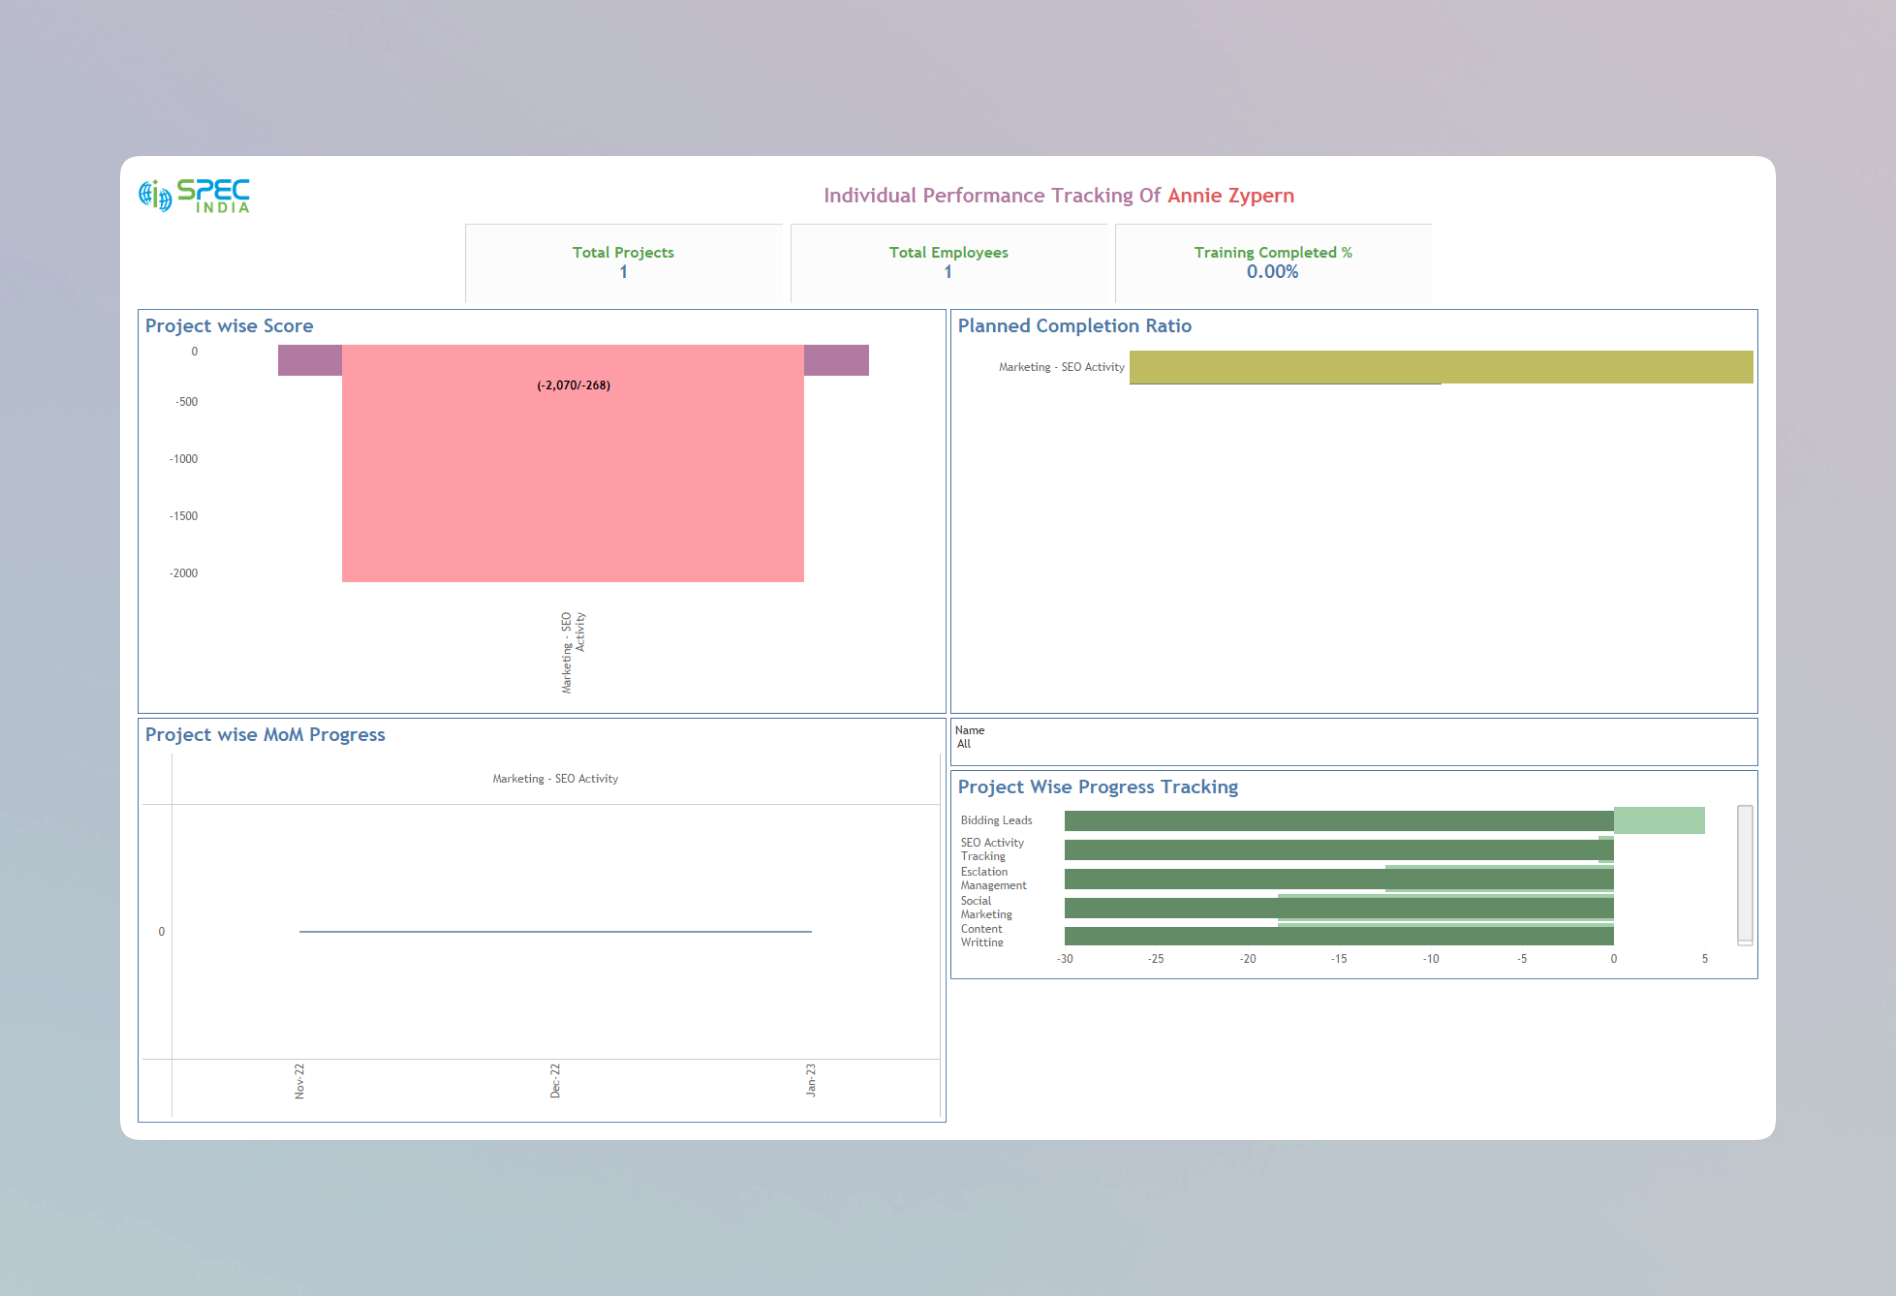Select the SEO Activity Tracking row label
The height and width of the screenshot is (1296, 1896).
992,849
